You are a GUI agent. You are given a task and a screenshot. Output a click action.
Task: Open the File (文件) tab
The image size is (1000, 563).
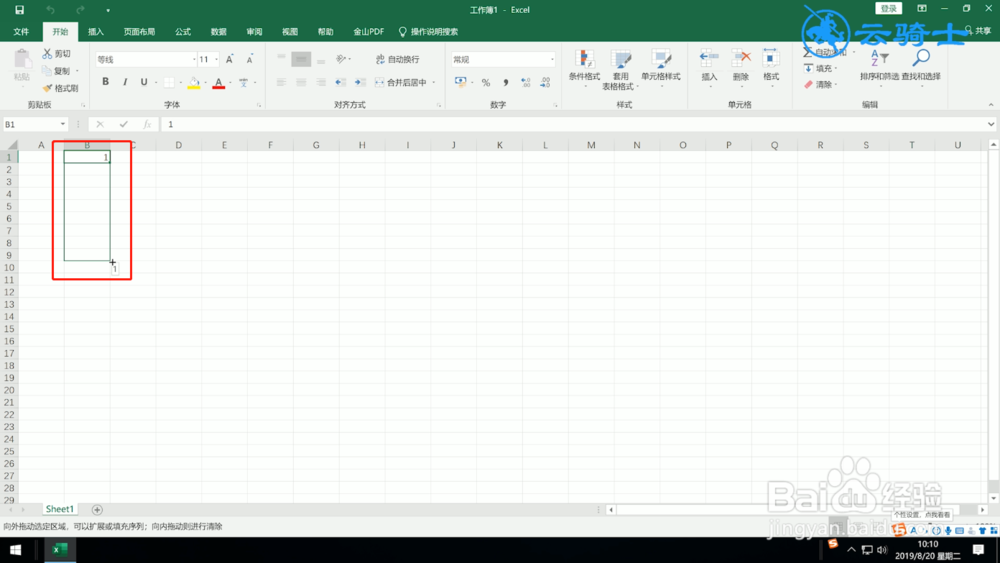[x=21, y=31]
